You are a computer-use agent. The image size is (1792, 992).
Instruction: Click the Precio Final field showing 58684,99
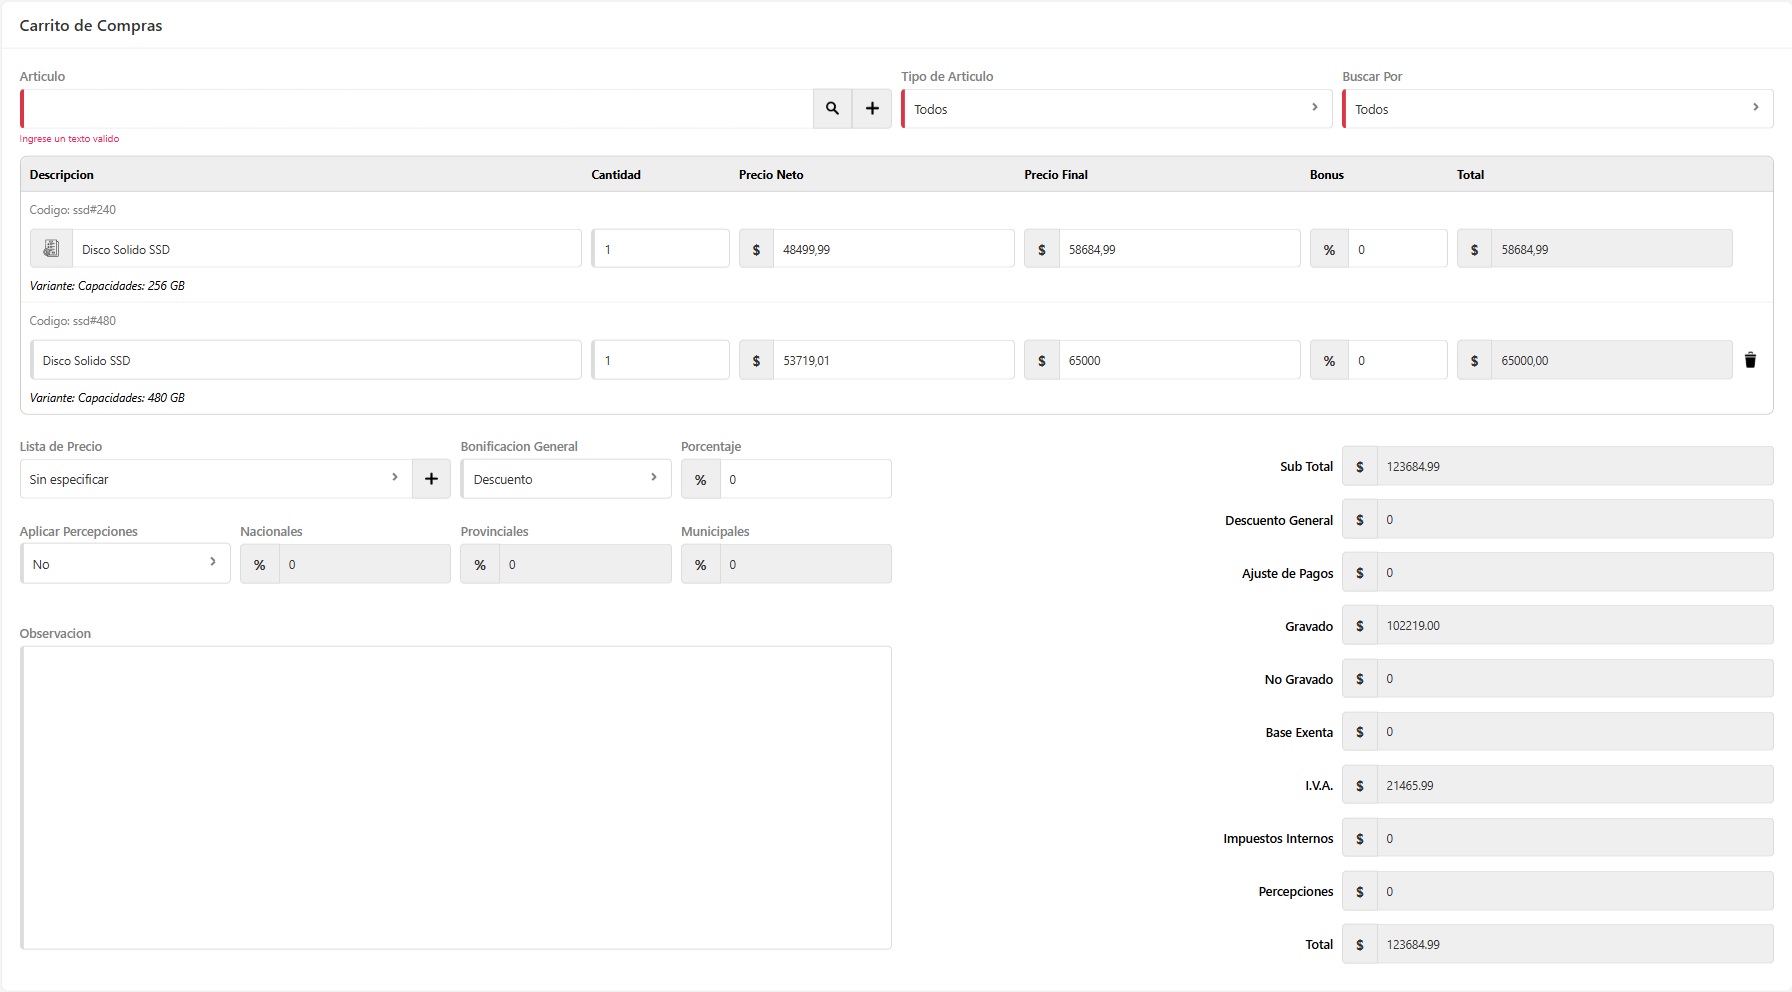click(x=1178, y=249)
